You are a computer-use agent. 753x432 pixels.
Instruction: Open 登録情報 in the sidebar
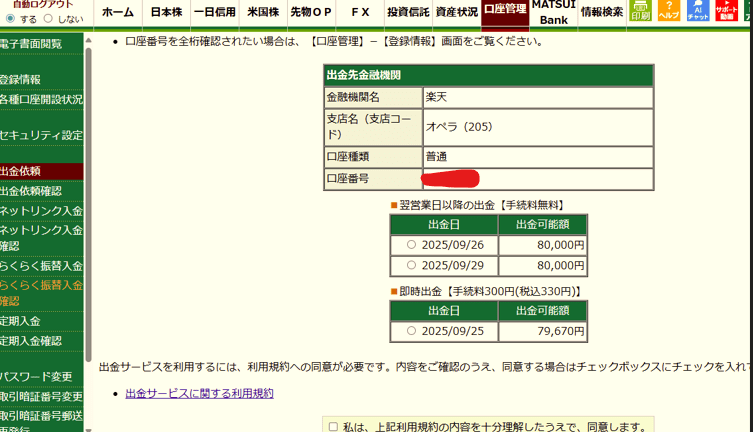[20, 80]
